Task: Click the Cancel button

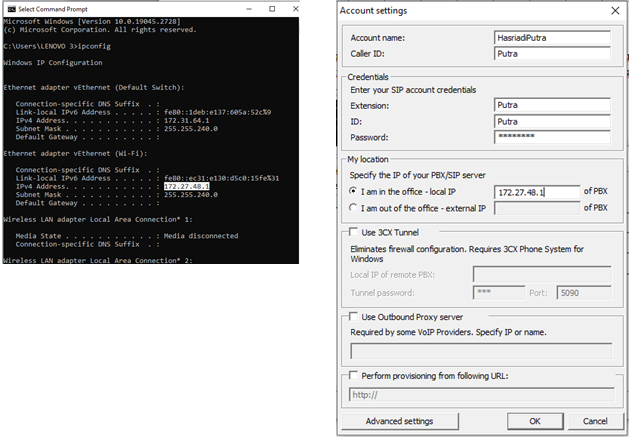Action: (595, 421)
